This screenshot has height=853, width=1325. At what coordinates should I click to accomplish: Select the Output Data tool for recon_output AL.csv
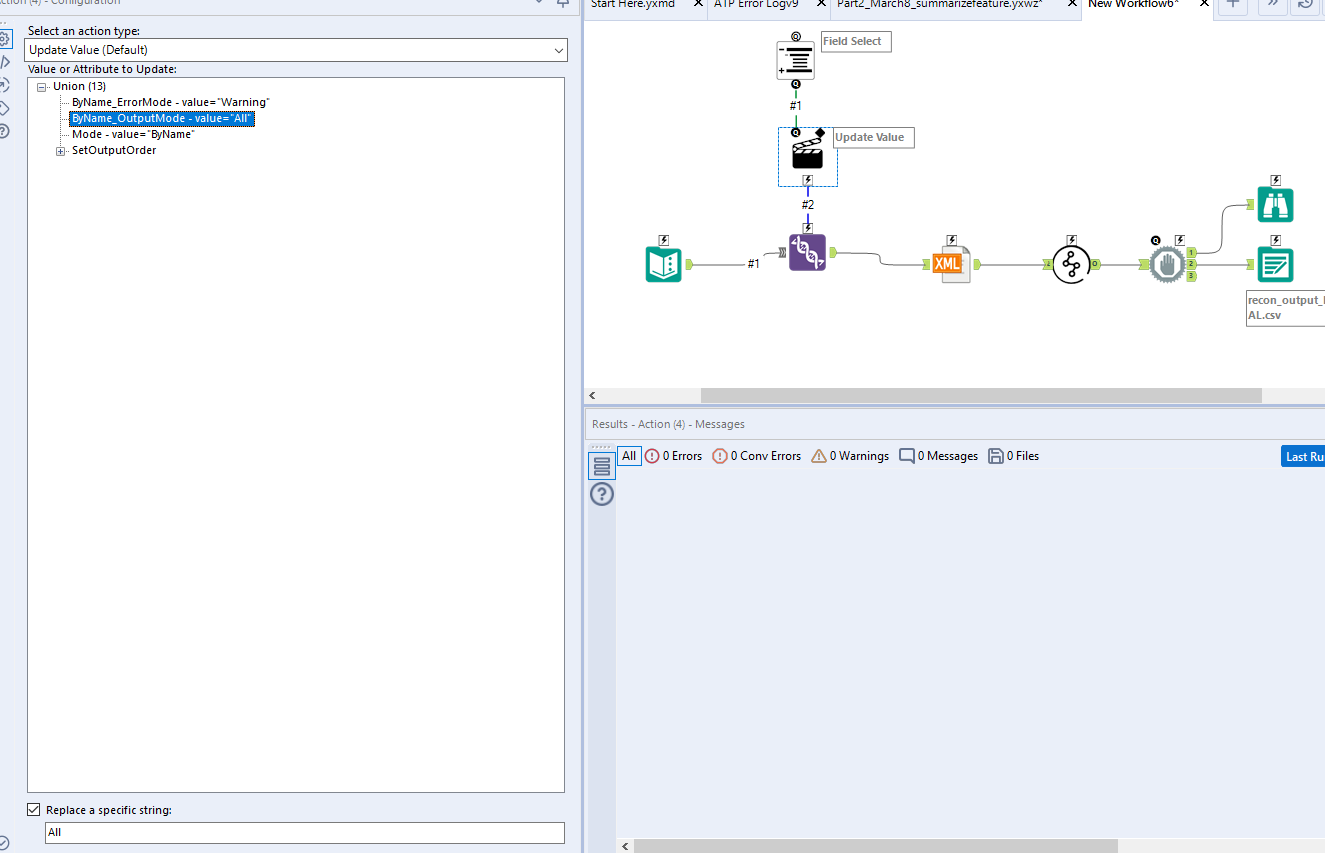pyautogui.click(x=1274, y=264)
